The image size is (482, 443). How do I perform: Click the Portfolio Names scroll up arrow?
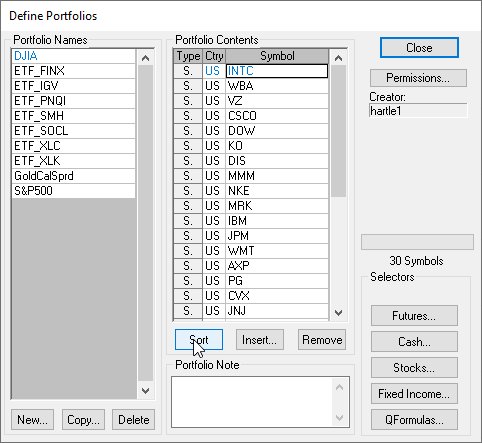[145, 58]
